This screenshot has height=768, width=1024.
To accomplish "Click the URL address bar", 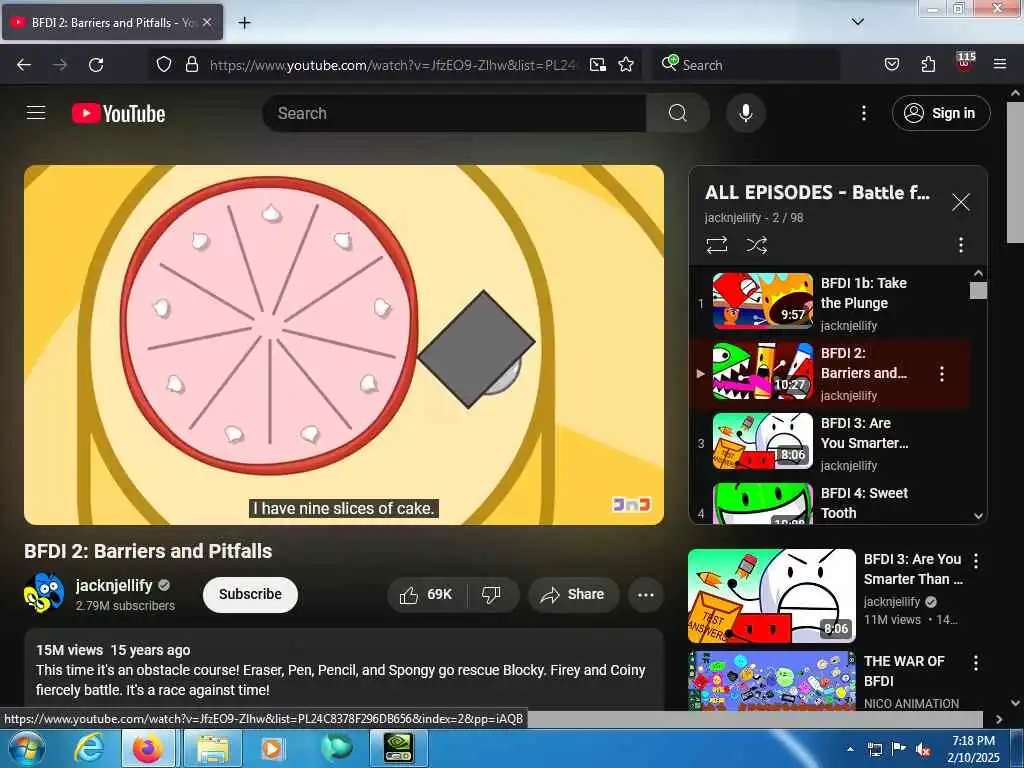I will (392, 65).
